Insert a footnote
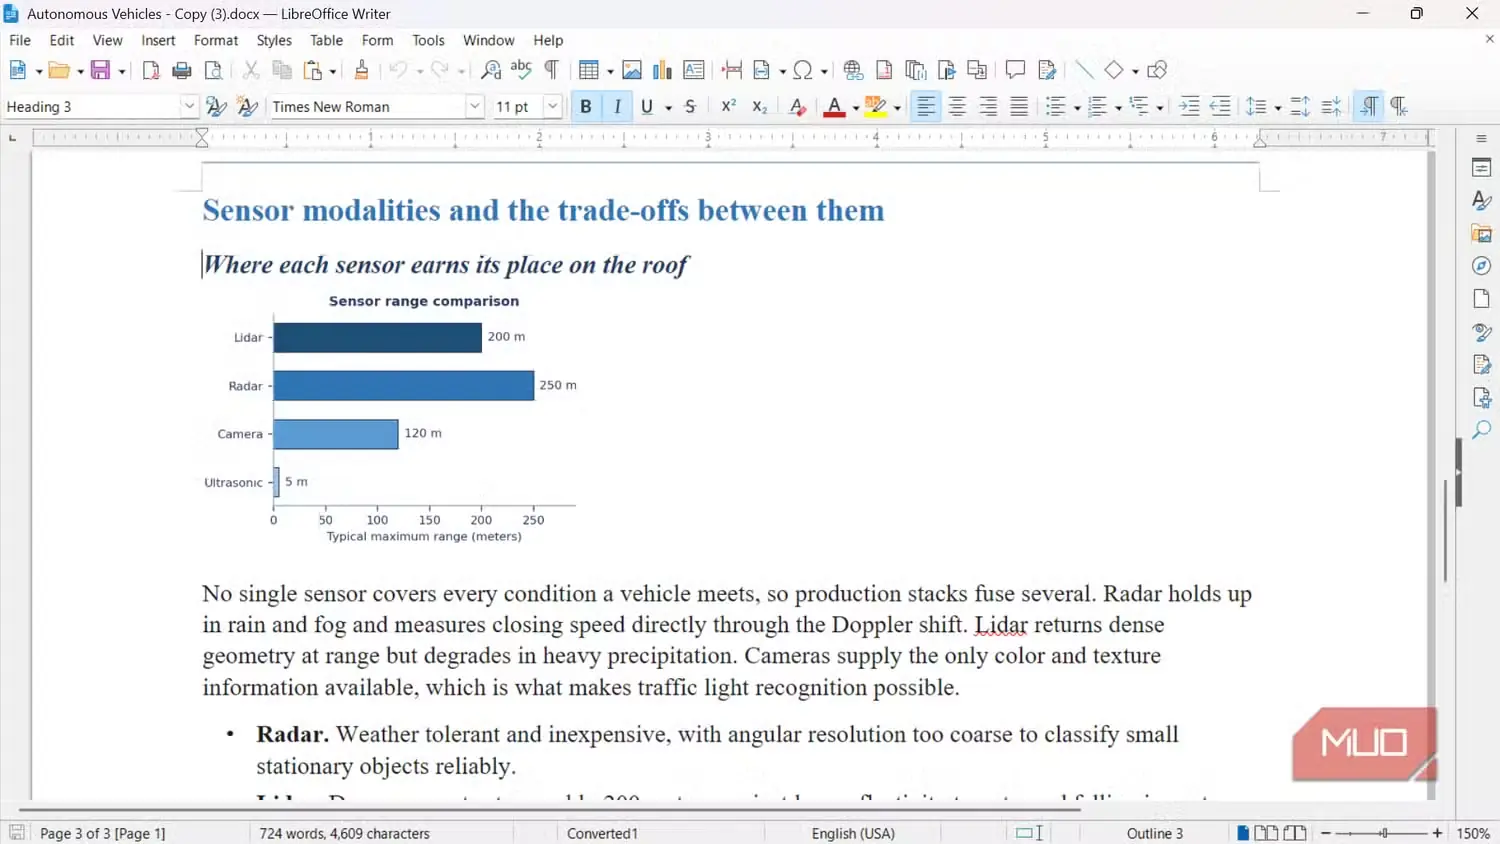The width and height of the screenshot is (1500, 844). 884,70
